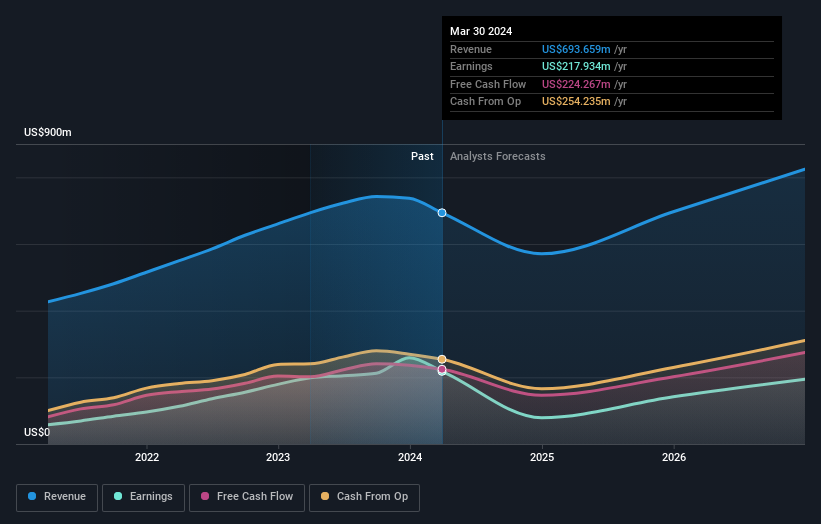Click the US$254.235m cash from op value

tap(576, 102)
